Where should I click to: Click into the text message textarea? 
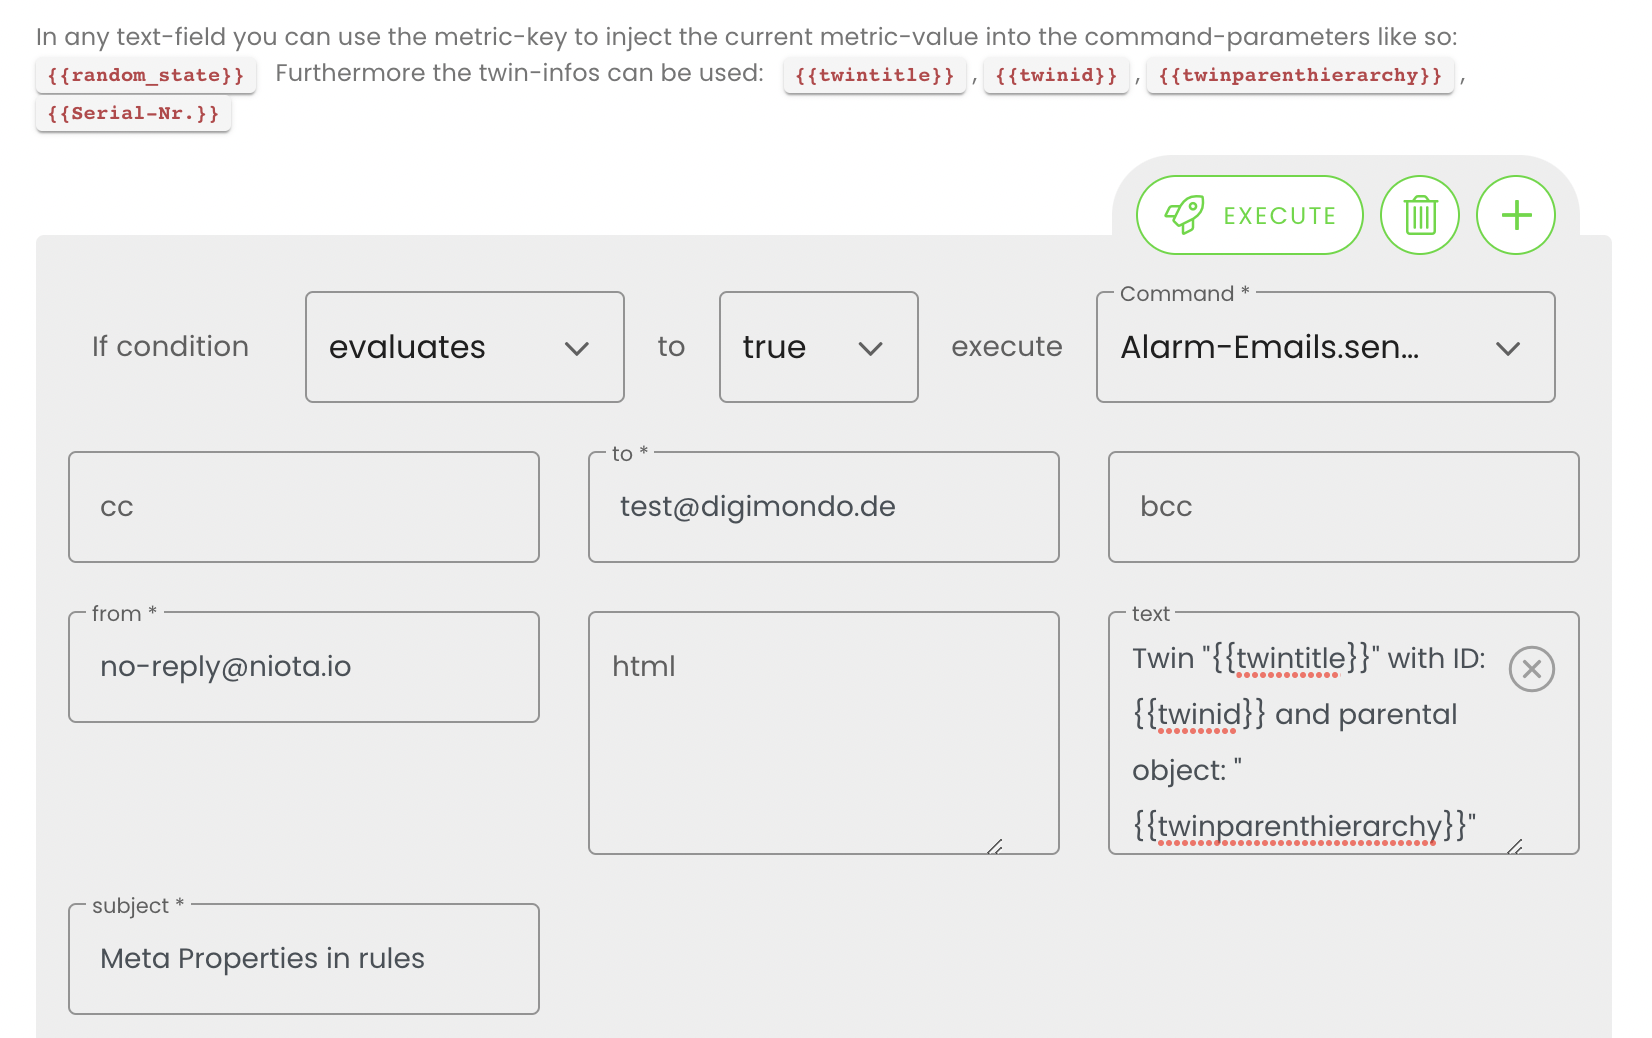1310,742
